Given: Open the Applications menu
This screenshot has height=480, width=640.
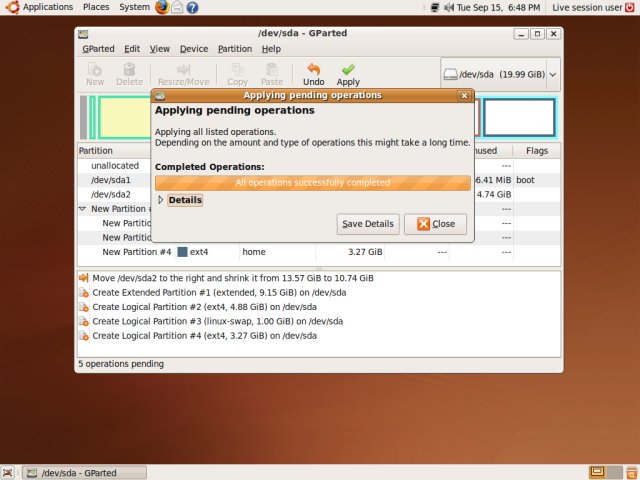Looking at the screenshot, I should (48, 7).
